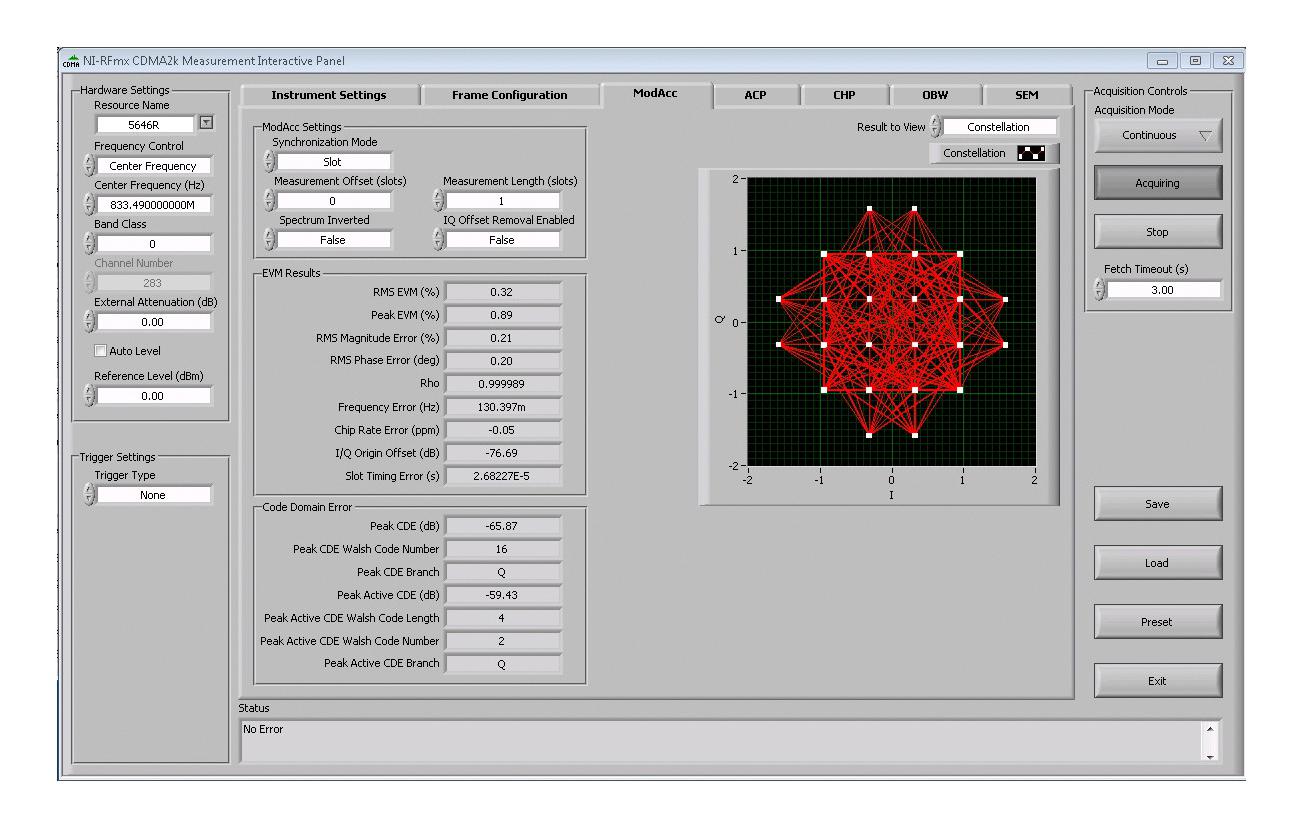The height and width of the screenshot is (828, 1294).
Task: Click the External Attenuation stepper arrows
Action: pyautogui.click(x=89, y=322)
